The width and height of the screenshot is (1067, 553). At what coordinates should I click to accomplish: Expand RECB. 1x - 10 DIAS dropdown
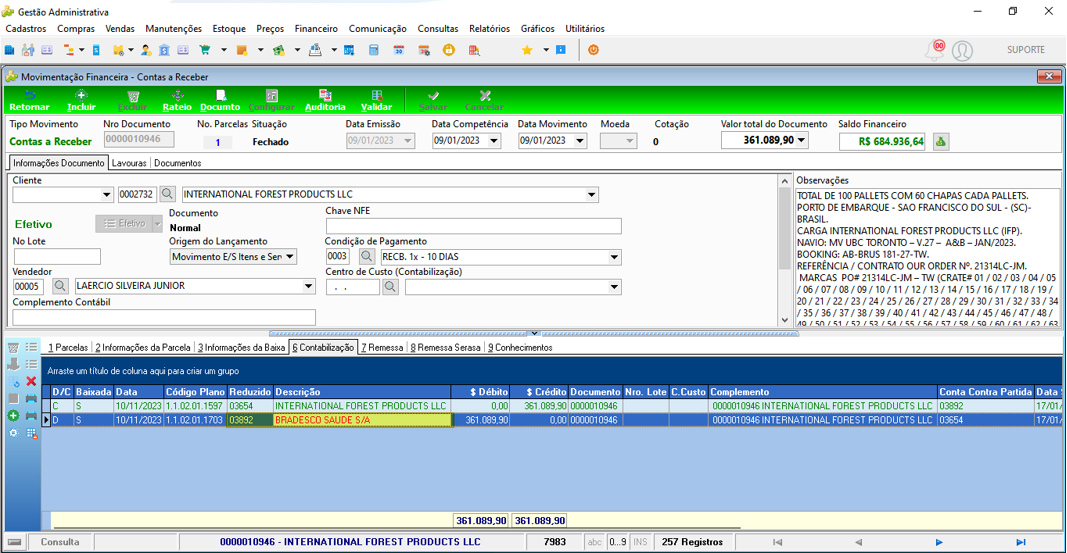[x=614, y=257]
